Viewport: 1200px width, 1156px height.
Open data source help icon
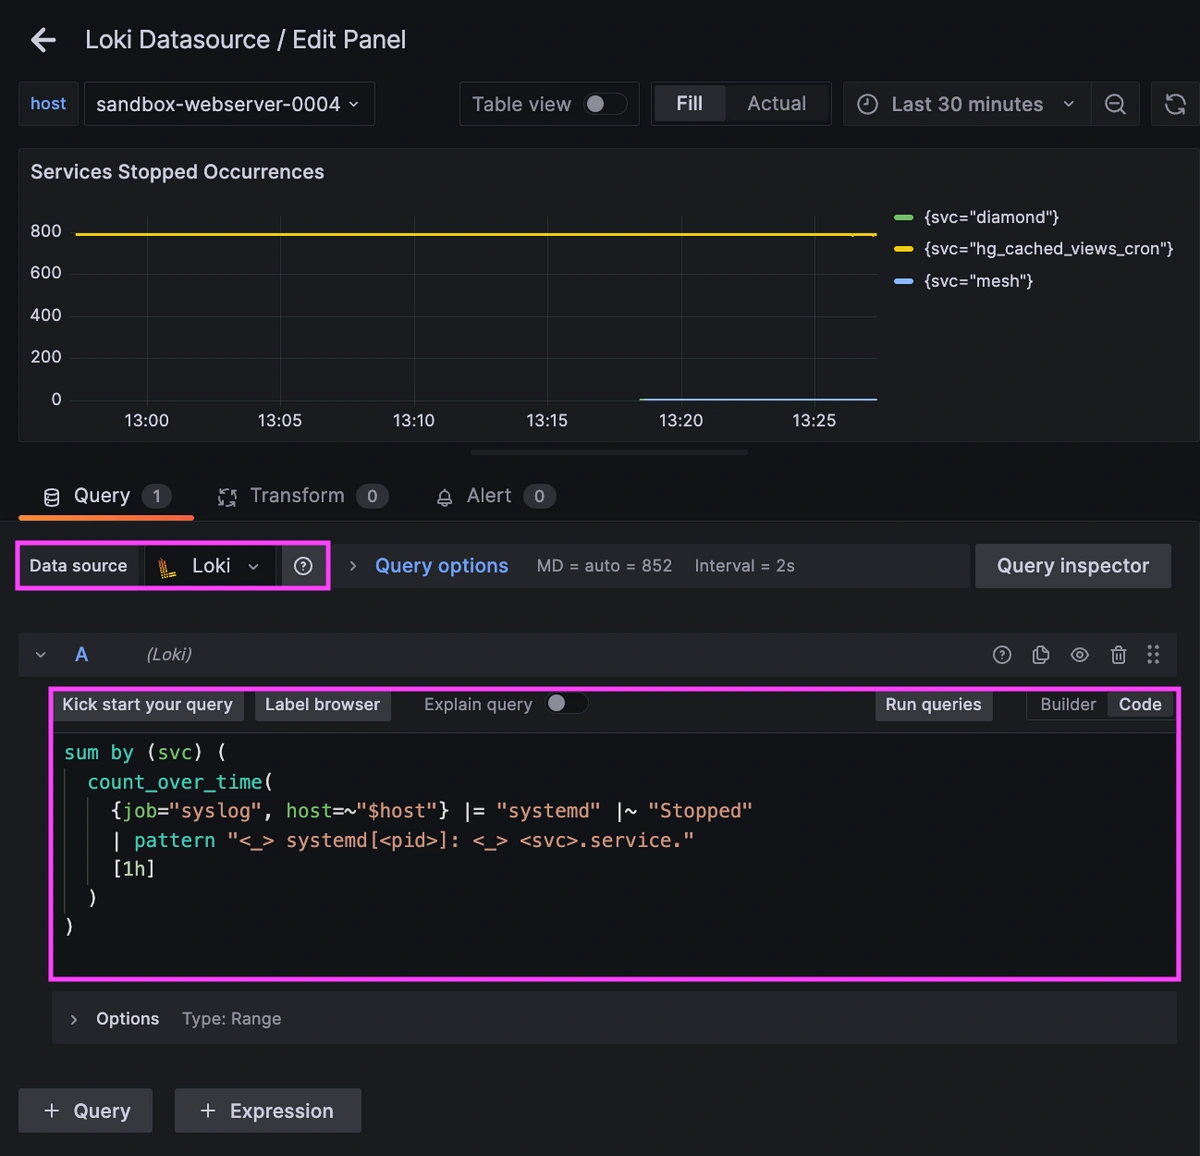tap(303, 566)
